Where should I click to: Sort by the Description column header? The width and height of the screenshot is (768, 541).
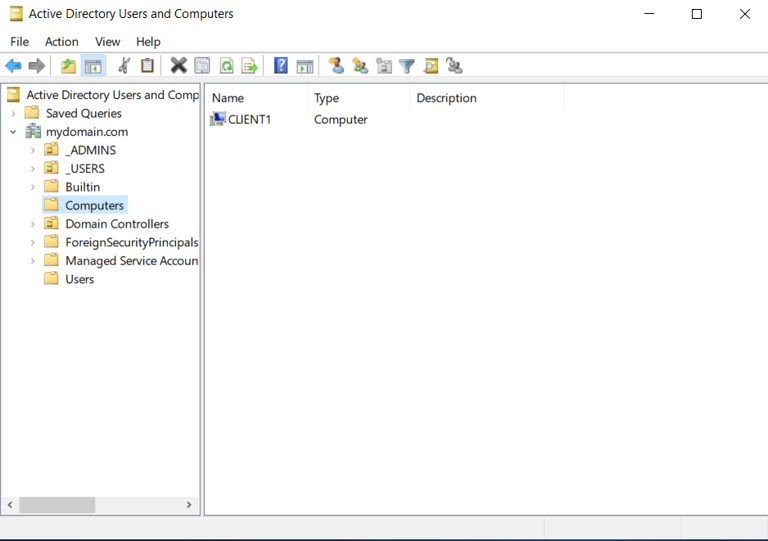point(487,98)
